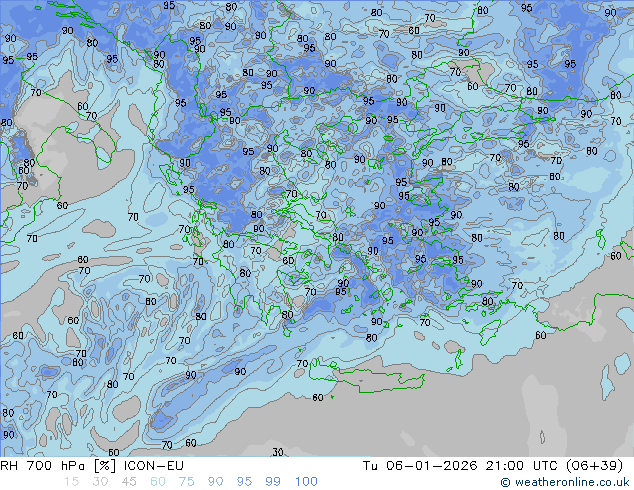Screen dimensions: 634x490
Task: Click the '21:00 UTC' time label
Action: click(x=521, y=466)
